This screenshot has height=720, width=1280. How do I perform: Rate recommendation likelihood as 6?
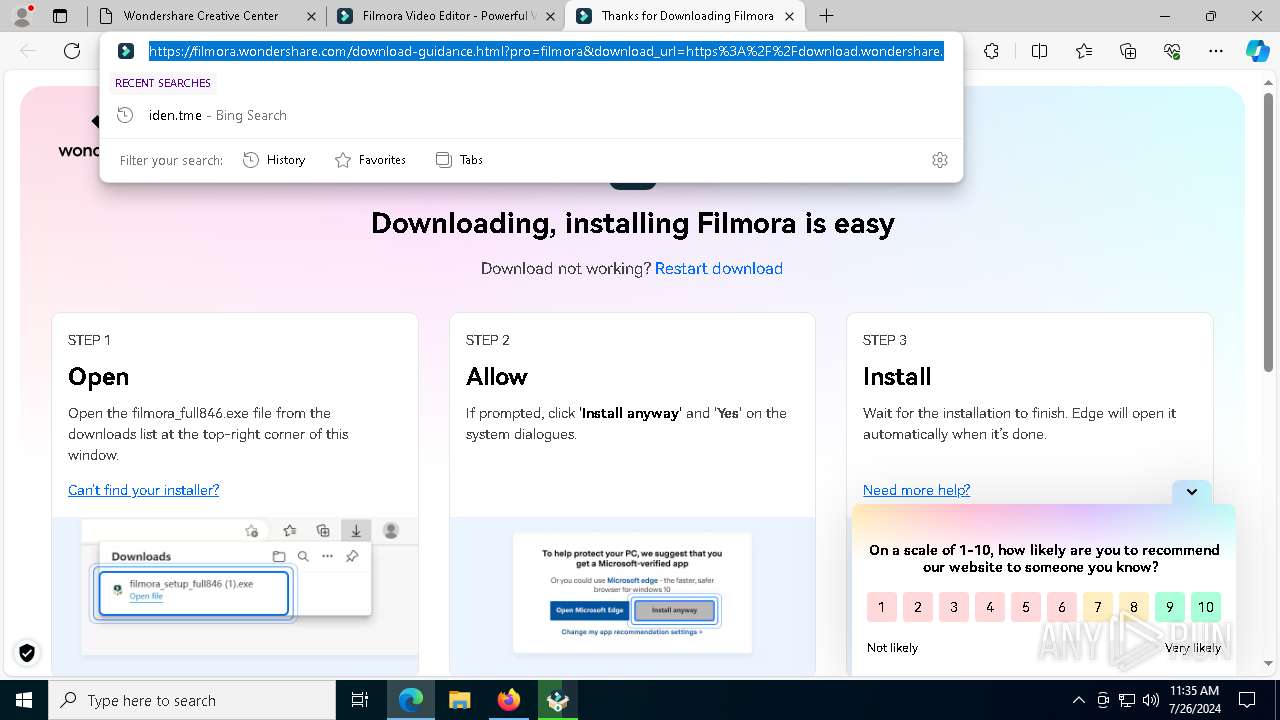coord(1061,607)
